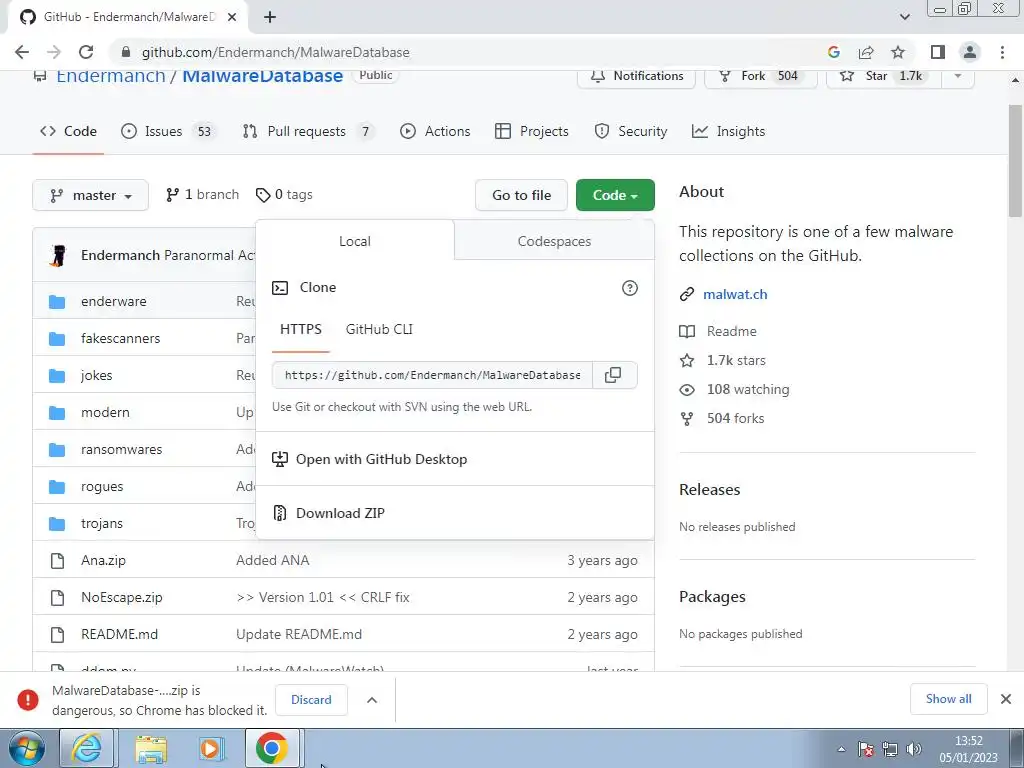Viewport: 1024px width, 768px height.
Task: Open the 1 branch link
Action: (x=202, y=195)
